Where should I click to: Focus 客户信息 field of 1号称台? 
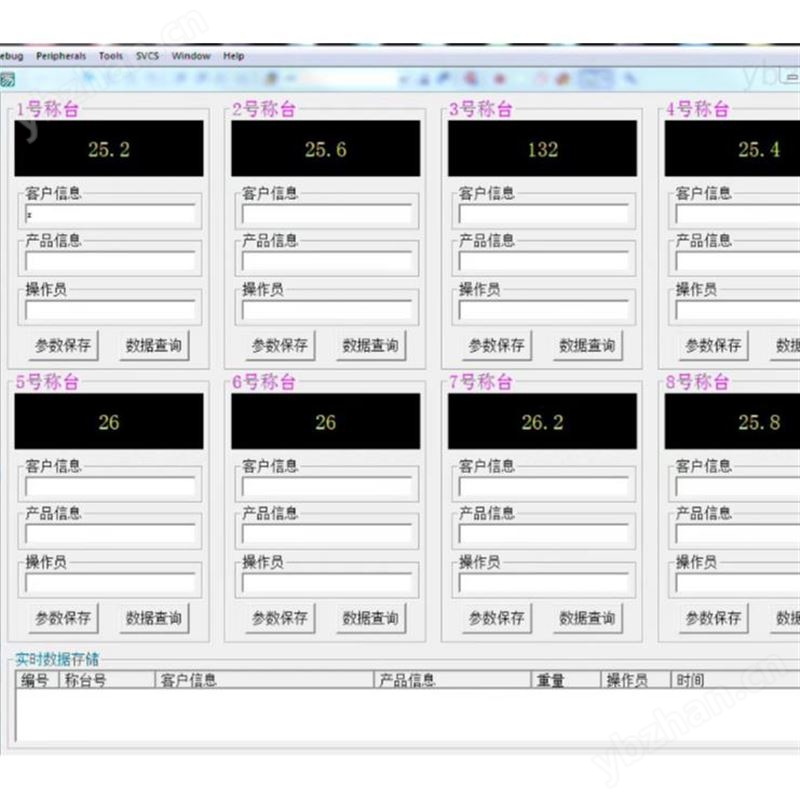[x=110, y=214]
